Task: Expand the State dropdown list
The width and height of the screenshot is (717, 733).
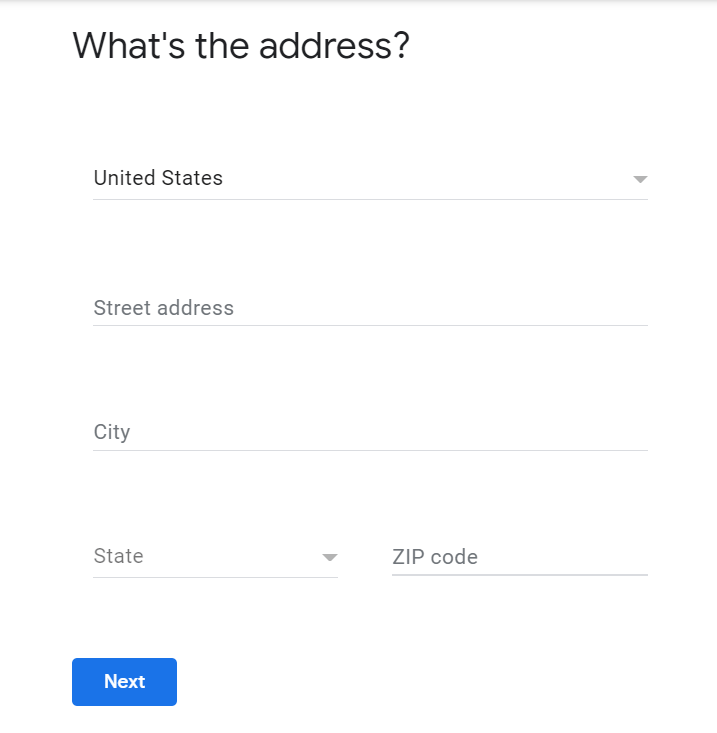Action: 215,557
